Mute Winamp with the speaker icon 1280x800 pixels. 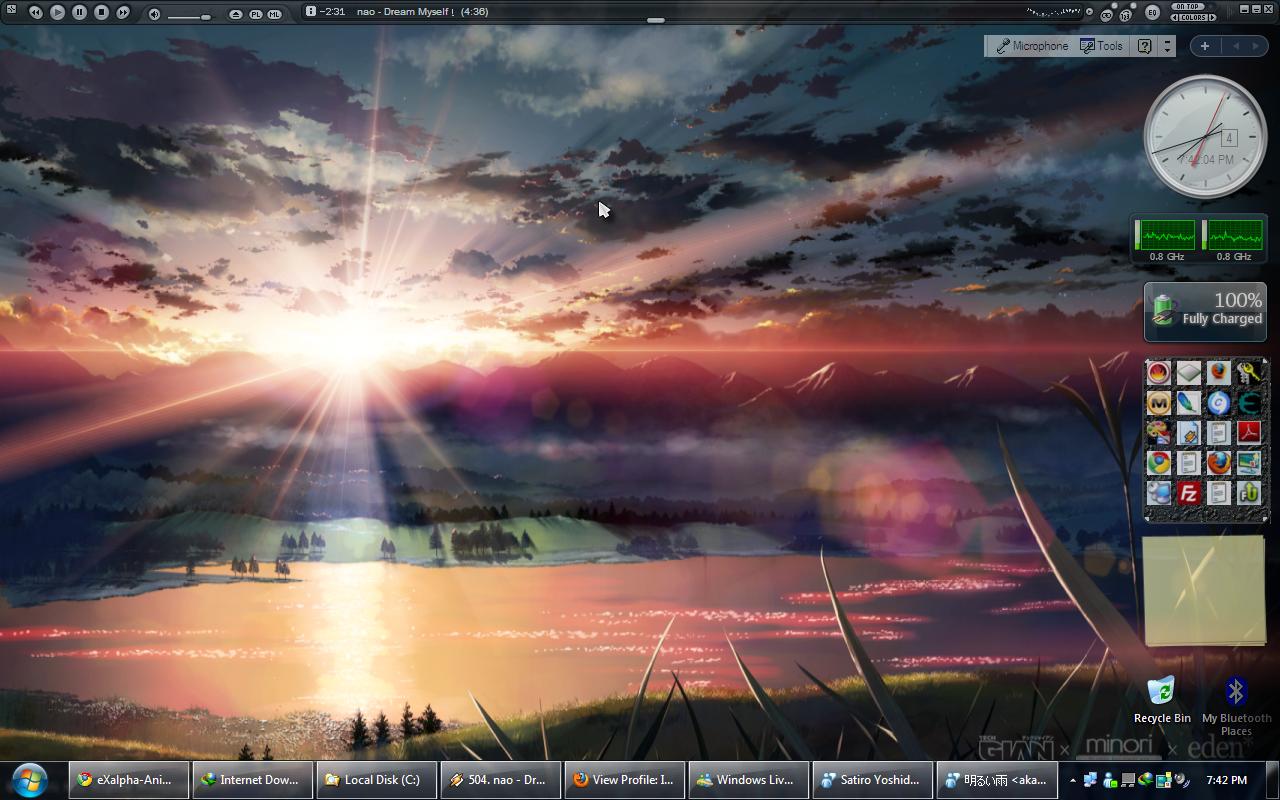click(x=154, y=14)
